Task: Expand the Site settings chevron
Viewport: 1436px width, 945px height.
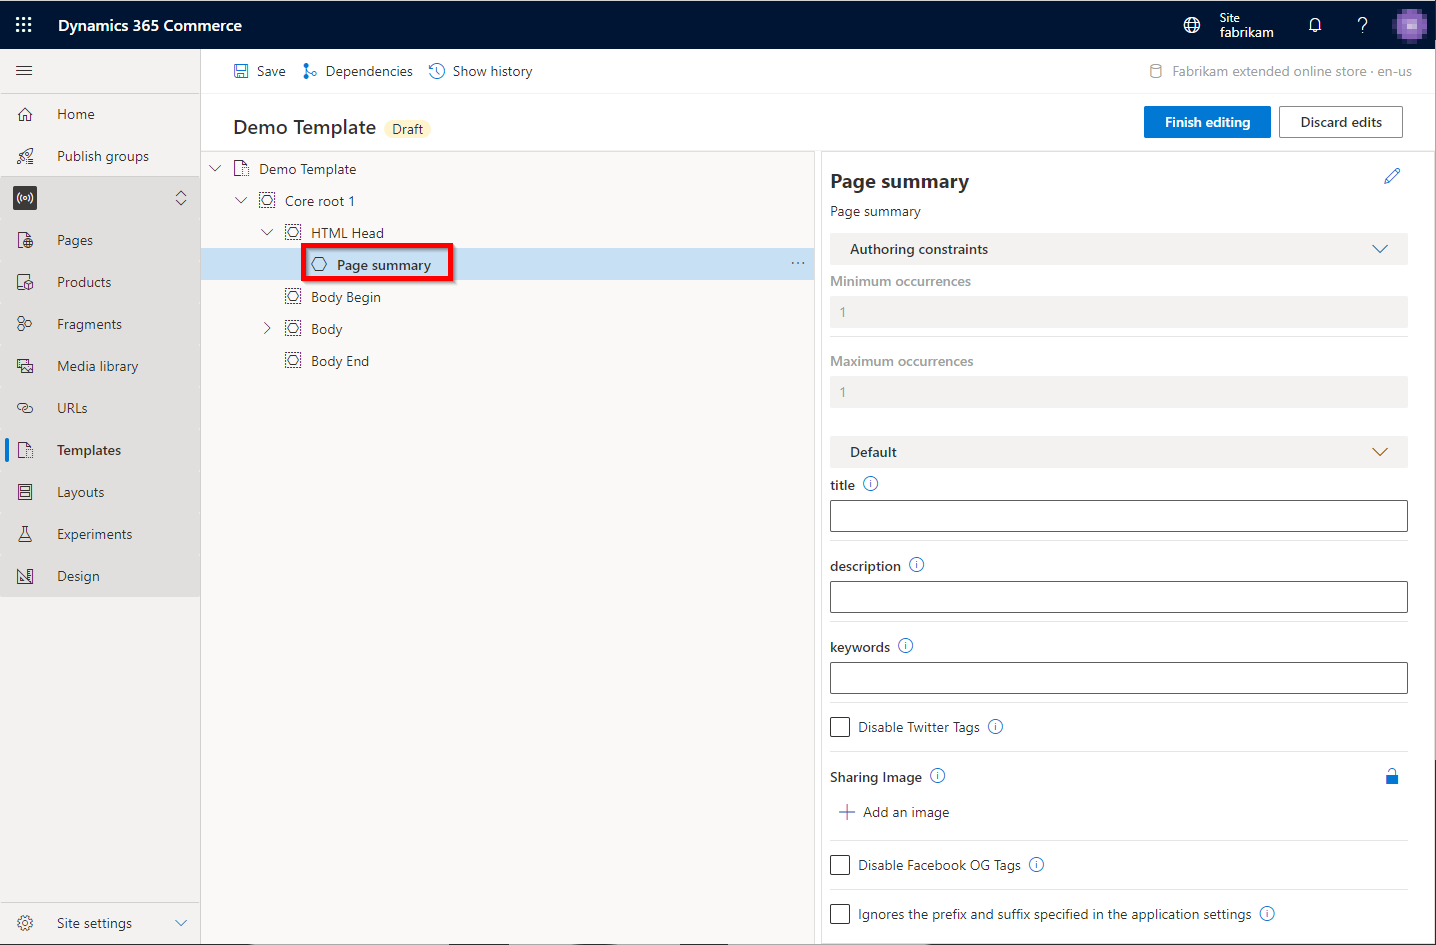Action: click(x=181, y=923)
